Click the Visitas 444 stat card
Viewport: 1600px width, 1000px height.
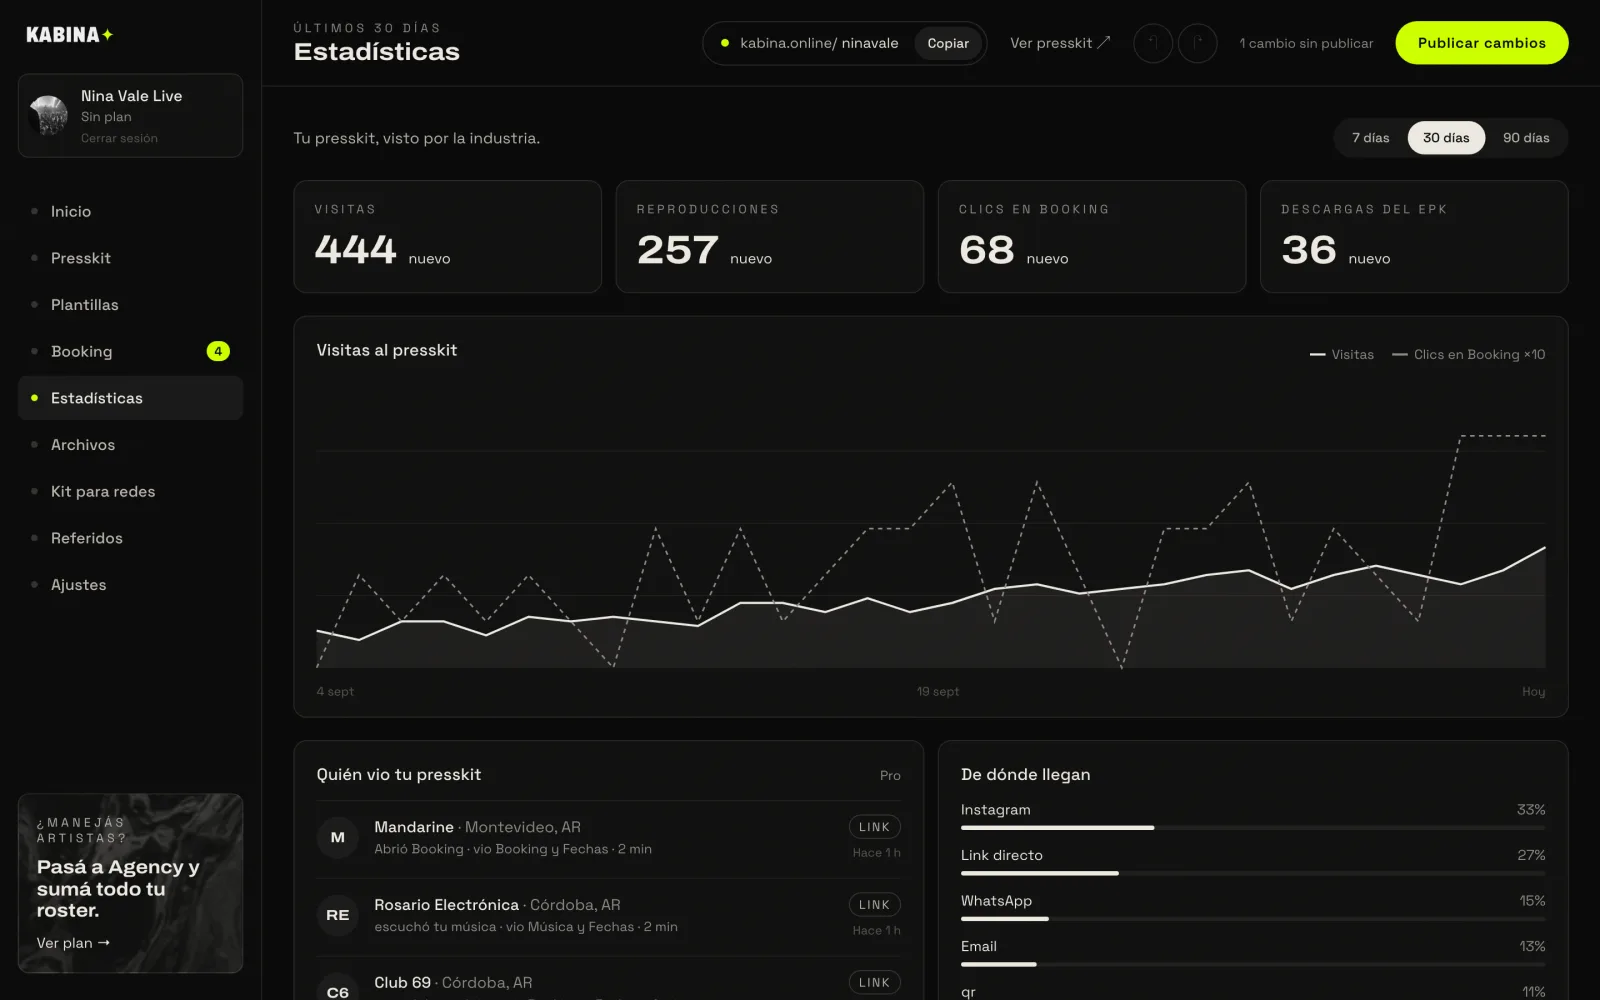pos(447,237)
